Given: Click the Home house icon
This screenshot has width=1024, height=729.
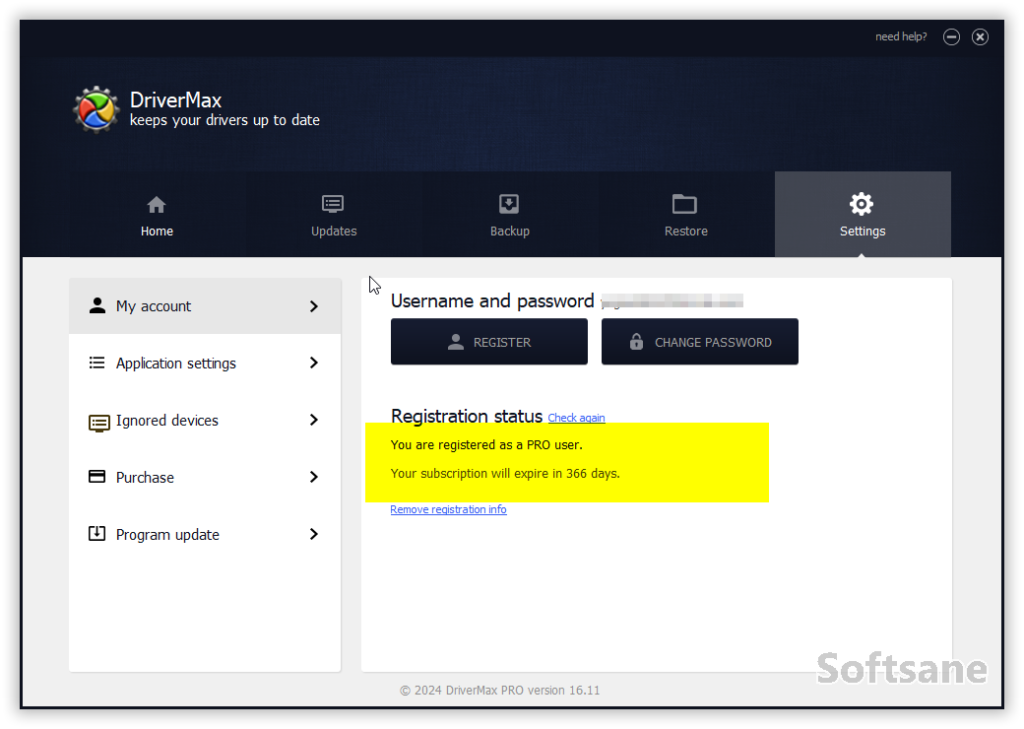Looking at the screenshot, I should [157, 205].
